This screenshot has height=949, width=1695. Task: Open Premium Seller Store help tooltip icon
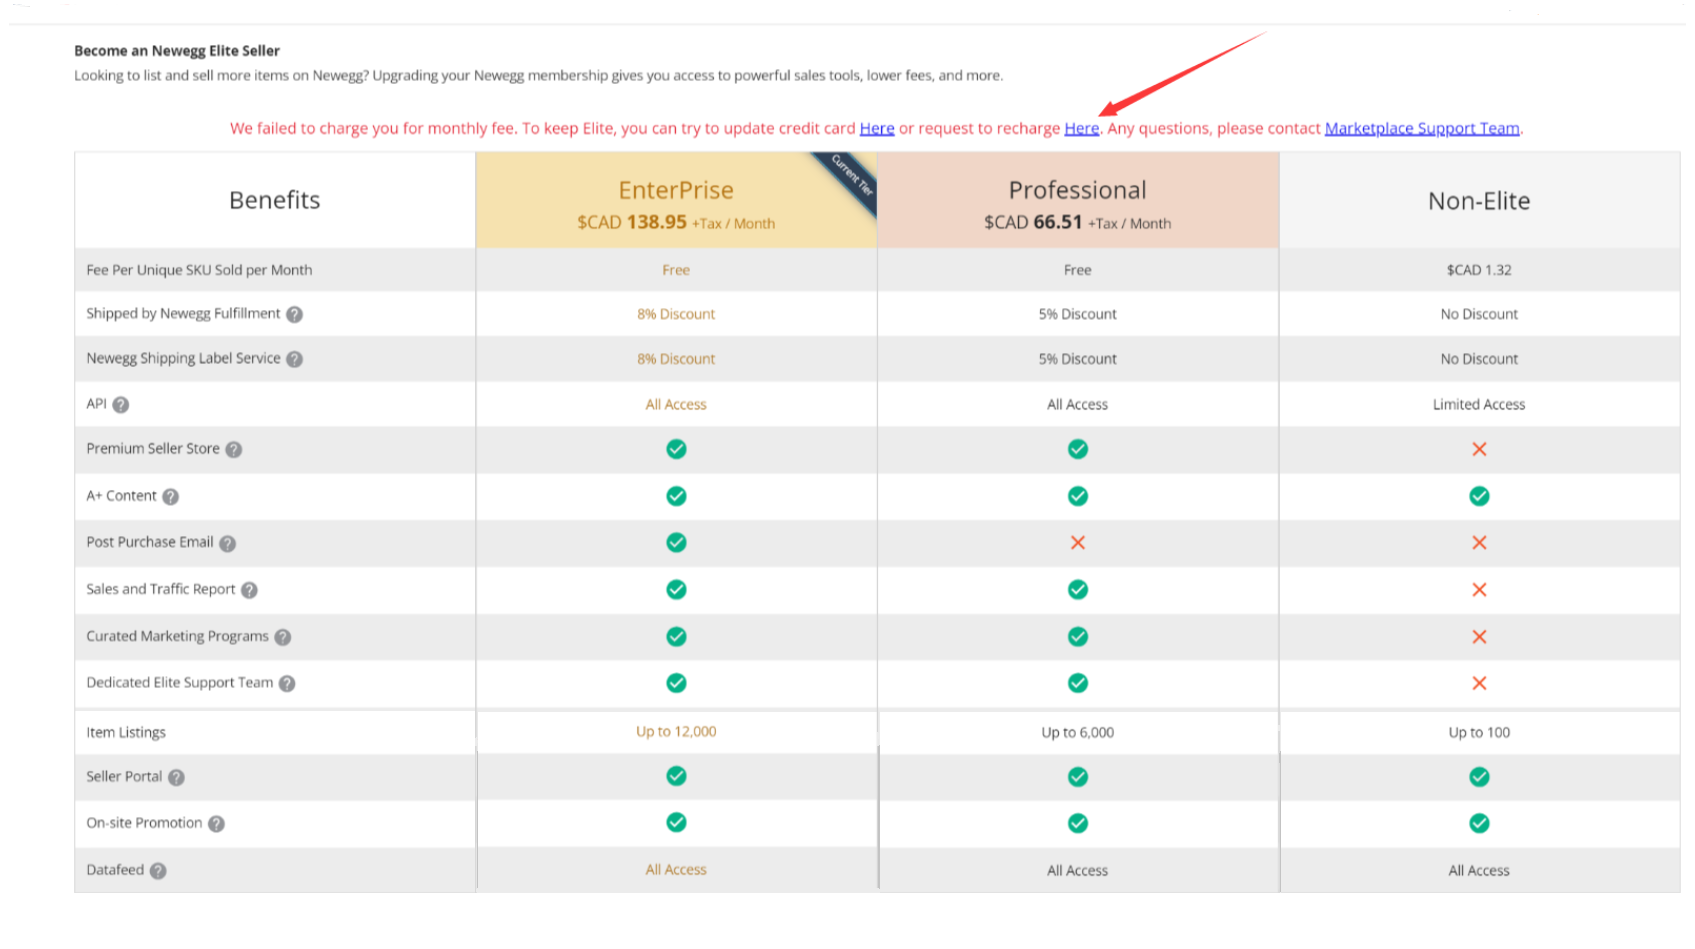coord(234,450)
